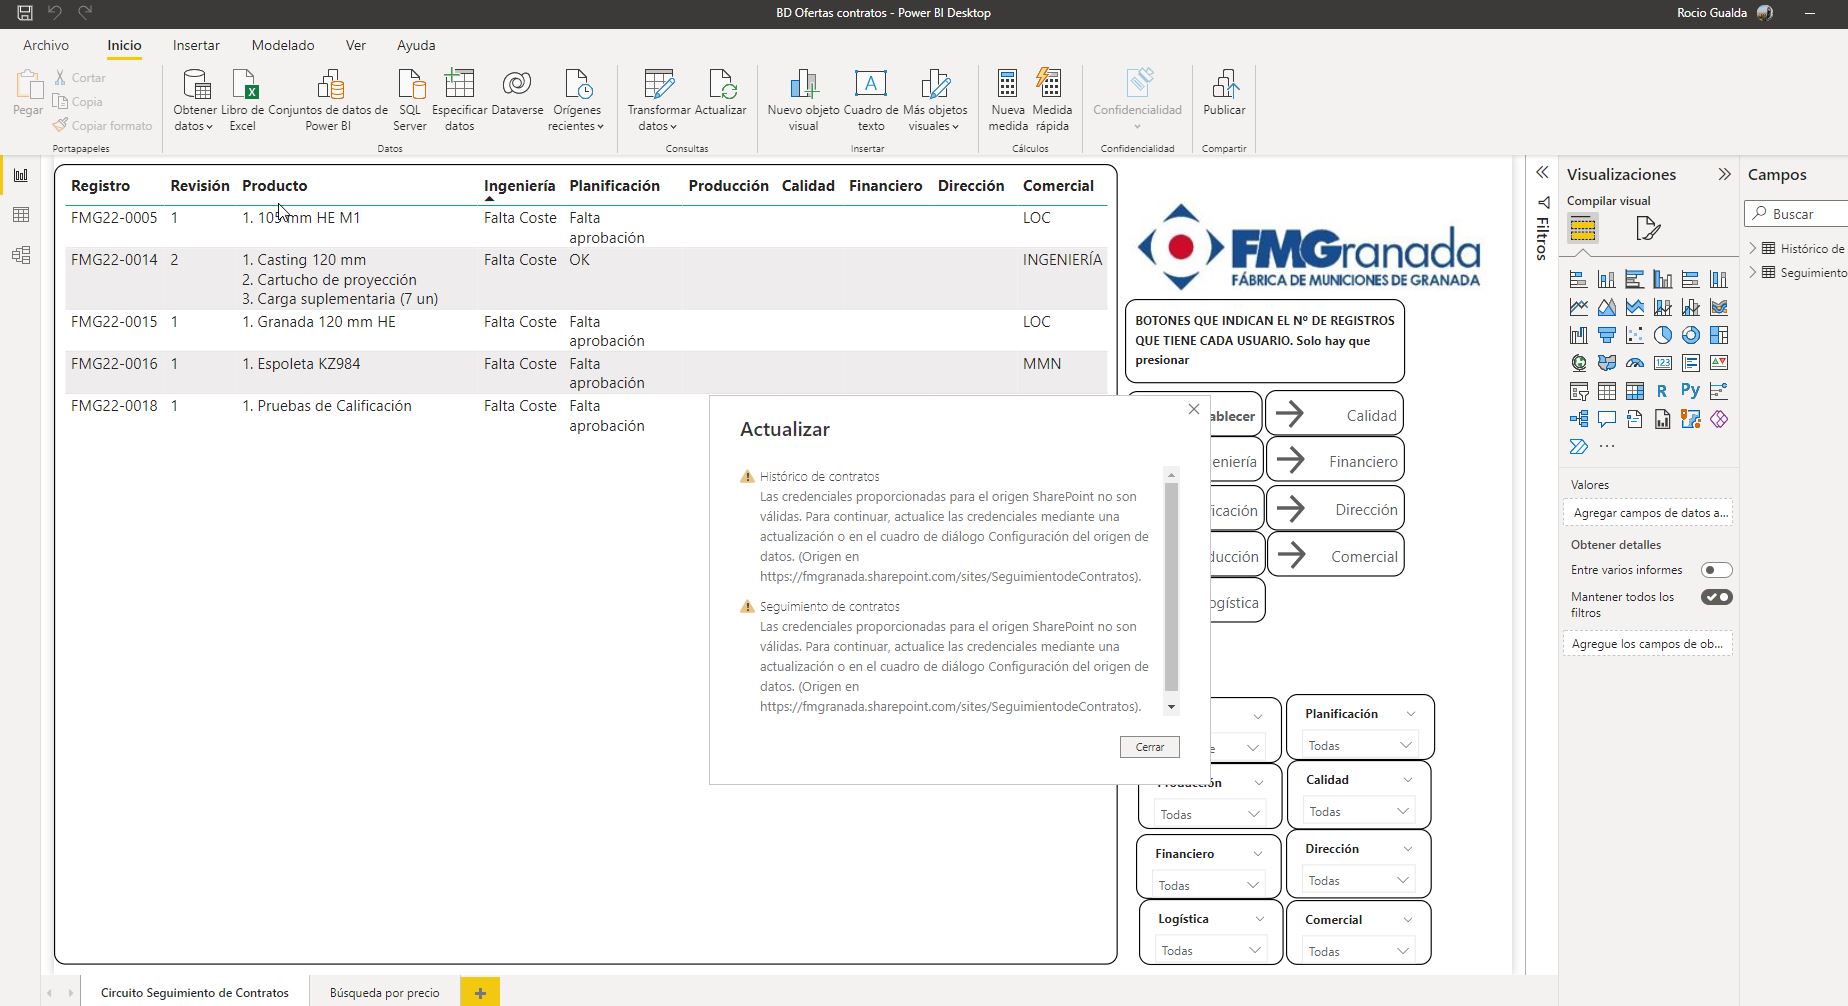Click the Actualizar dialog scrollbar down arrow
The height and width of the screenshot is (1006, 1848).
pos(1171,707)
